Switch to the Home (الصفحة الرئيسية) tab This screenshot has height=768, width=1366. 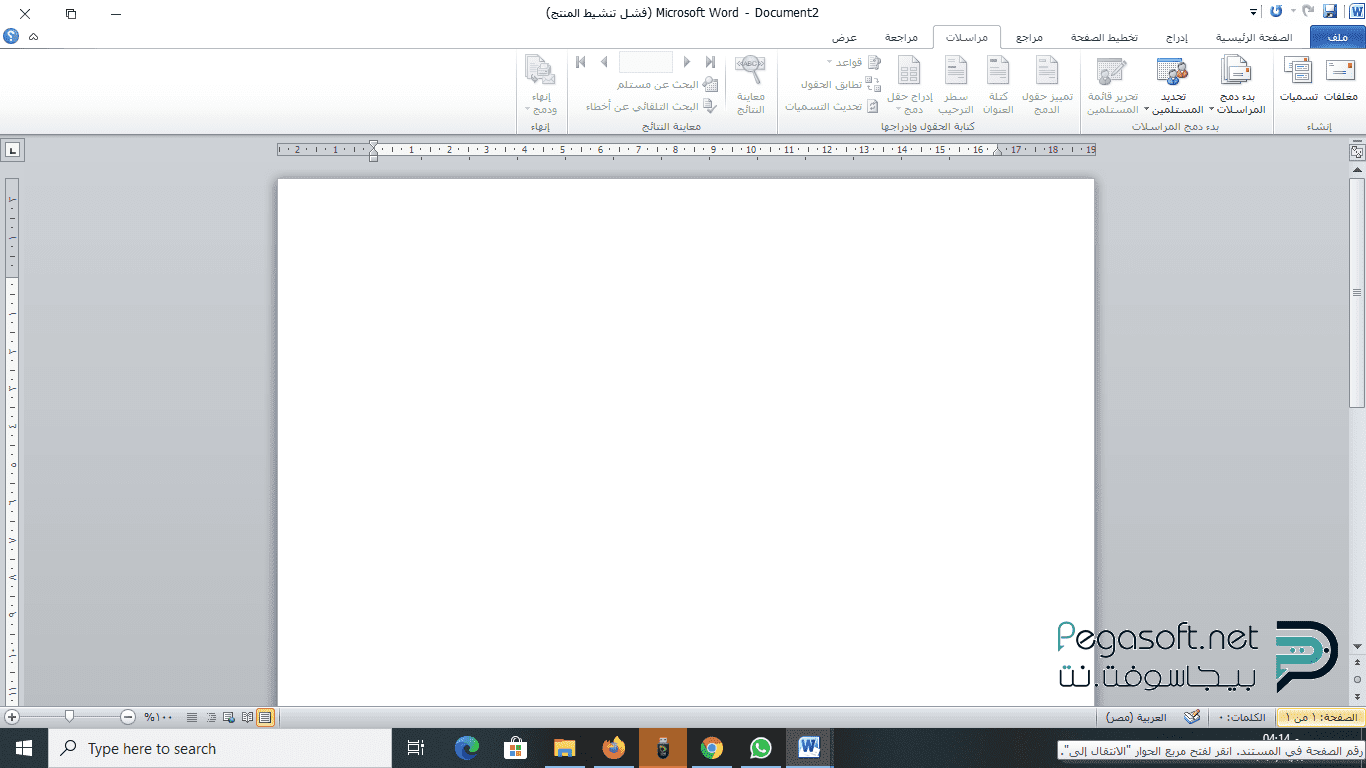tap(1254, 37)
